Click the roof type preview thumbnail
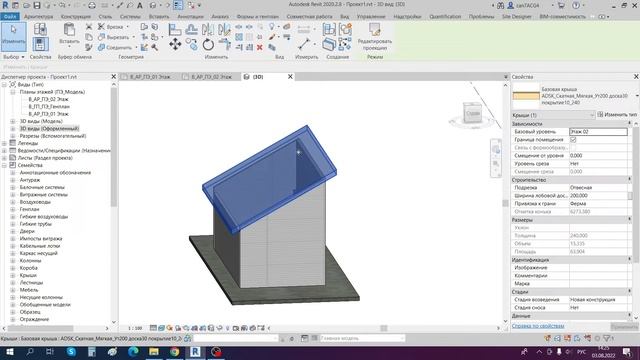This screenshot has height=360, width=640. [526, 96]
